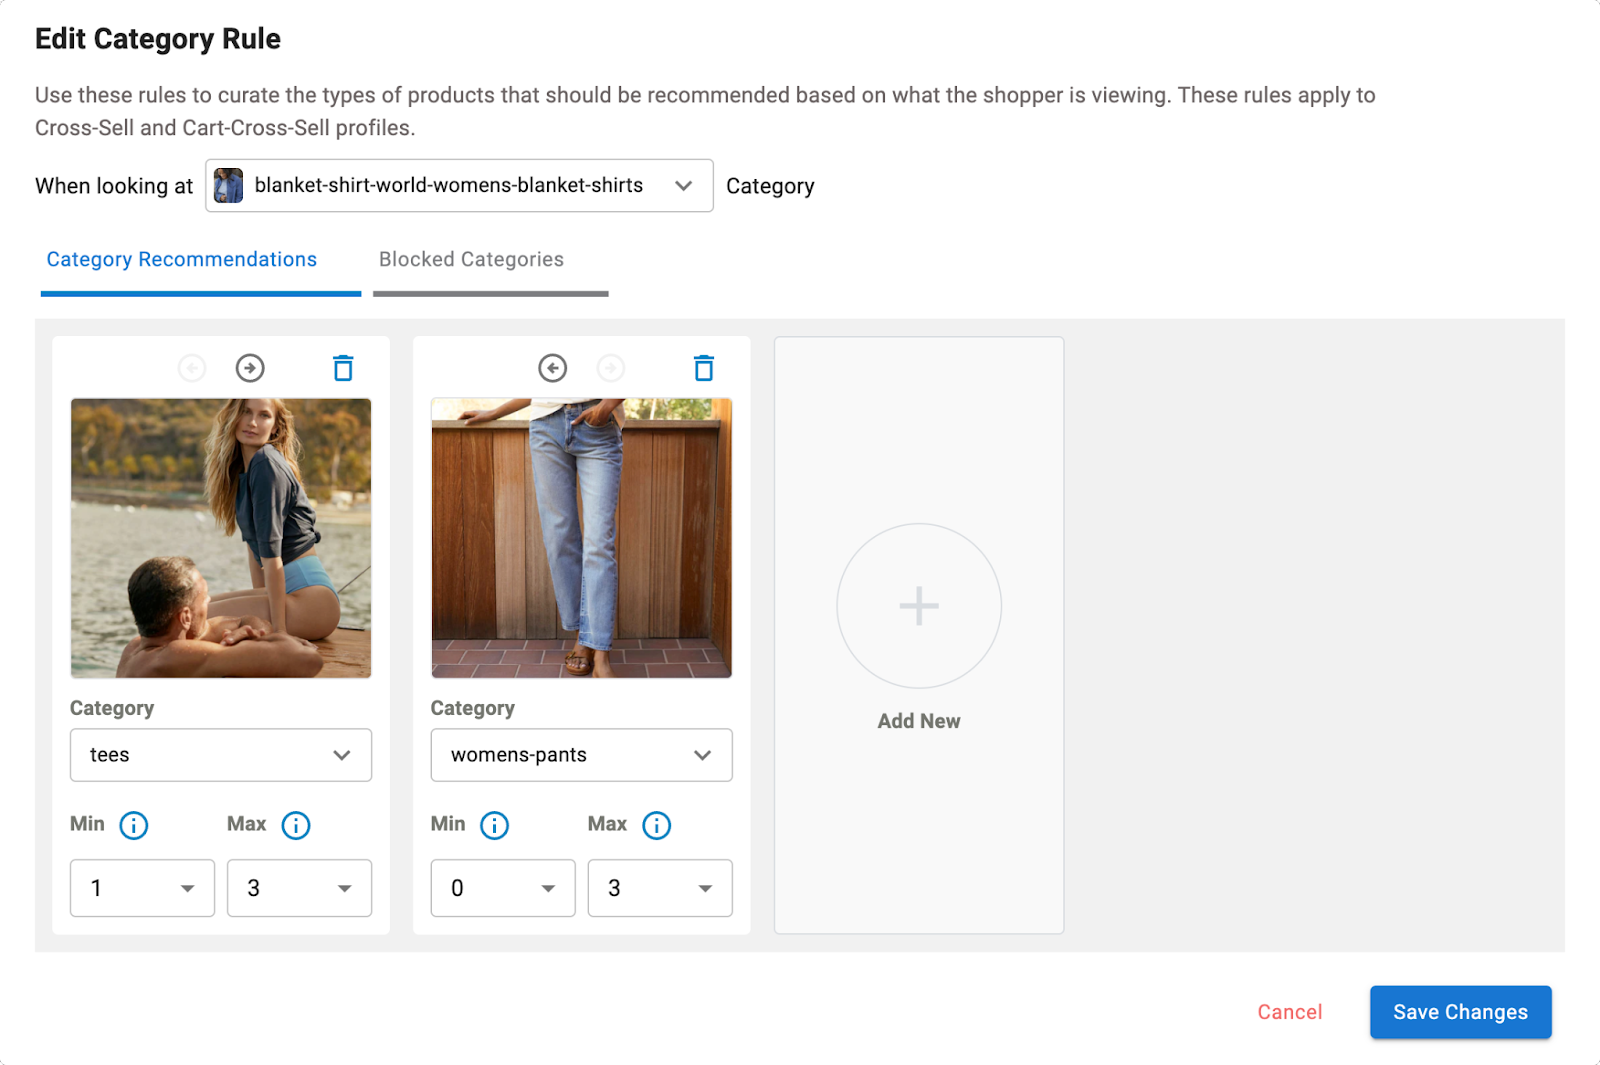Click 'Category' text after top dropdown
This screenshot has width=1600, height=1065.
[x=770, y=186]
